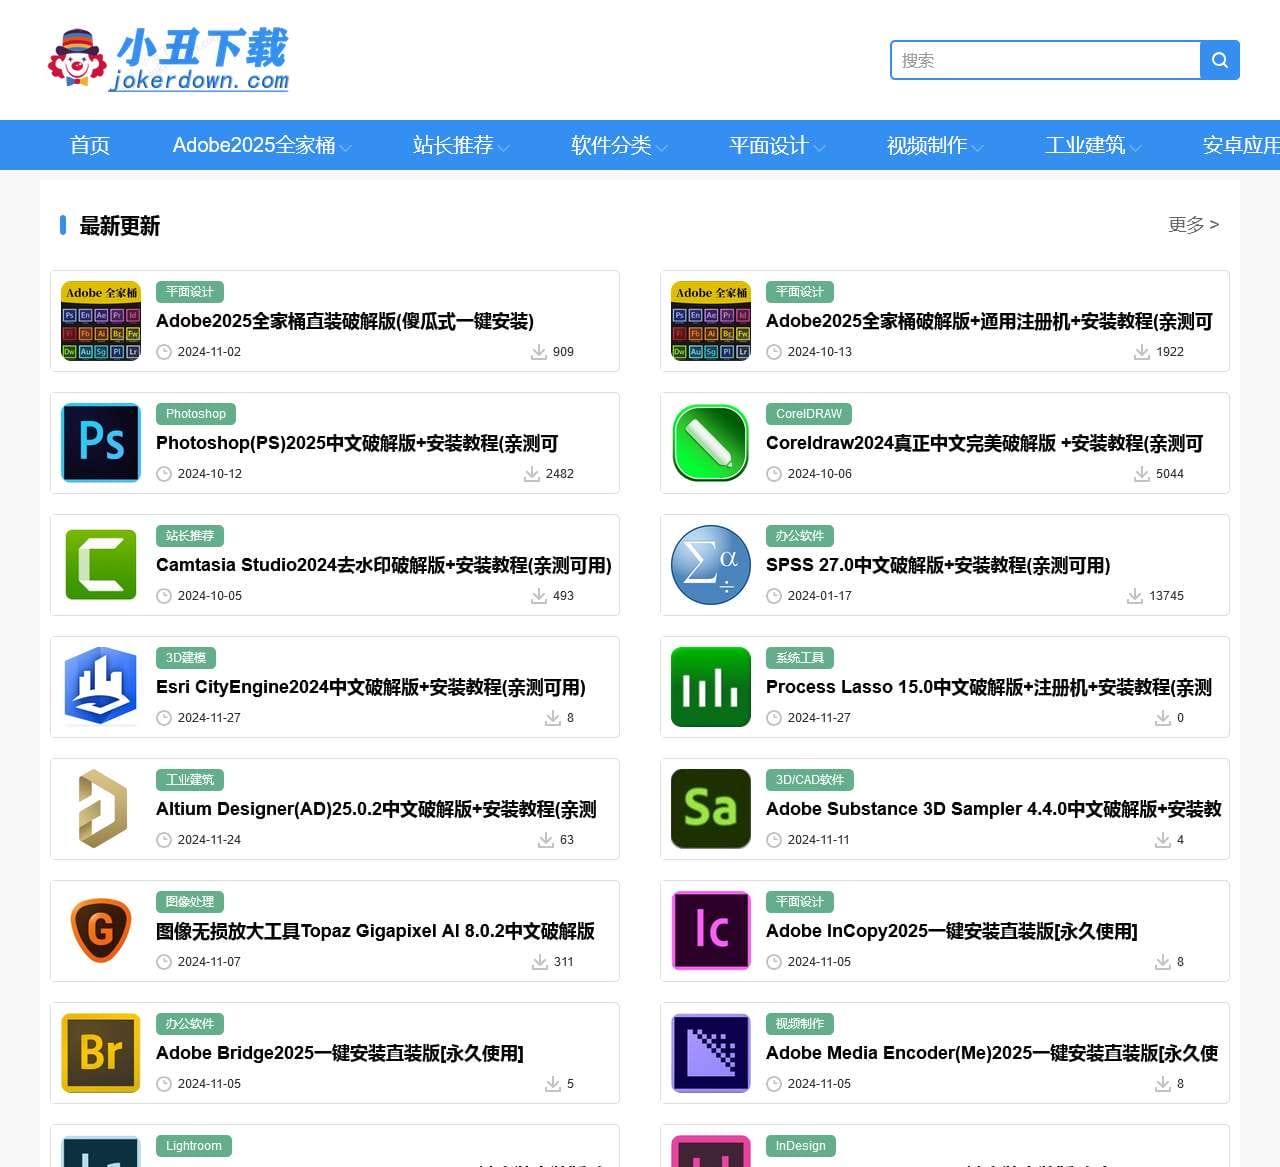Click the SPSS sigma alpha icon
The height and width of the screenshot is (1167, 1280).
pos(711,565)
